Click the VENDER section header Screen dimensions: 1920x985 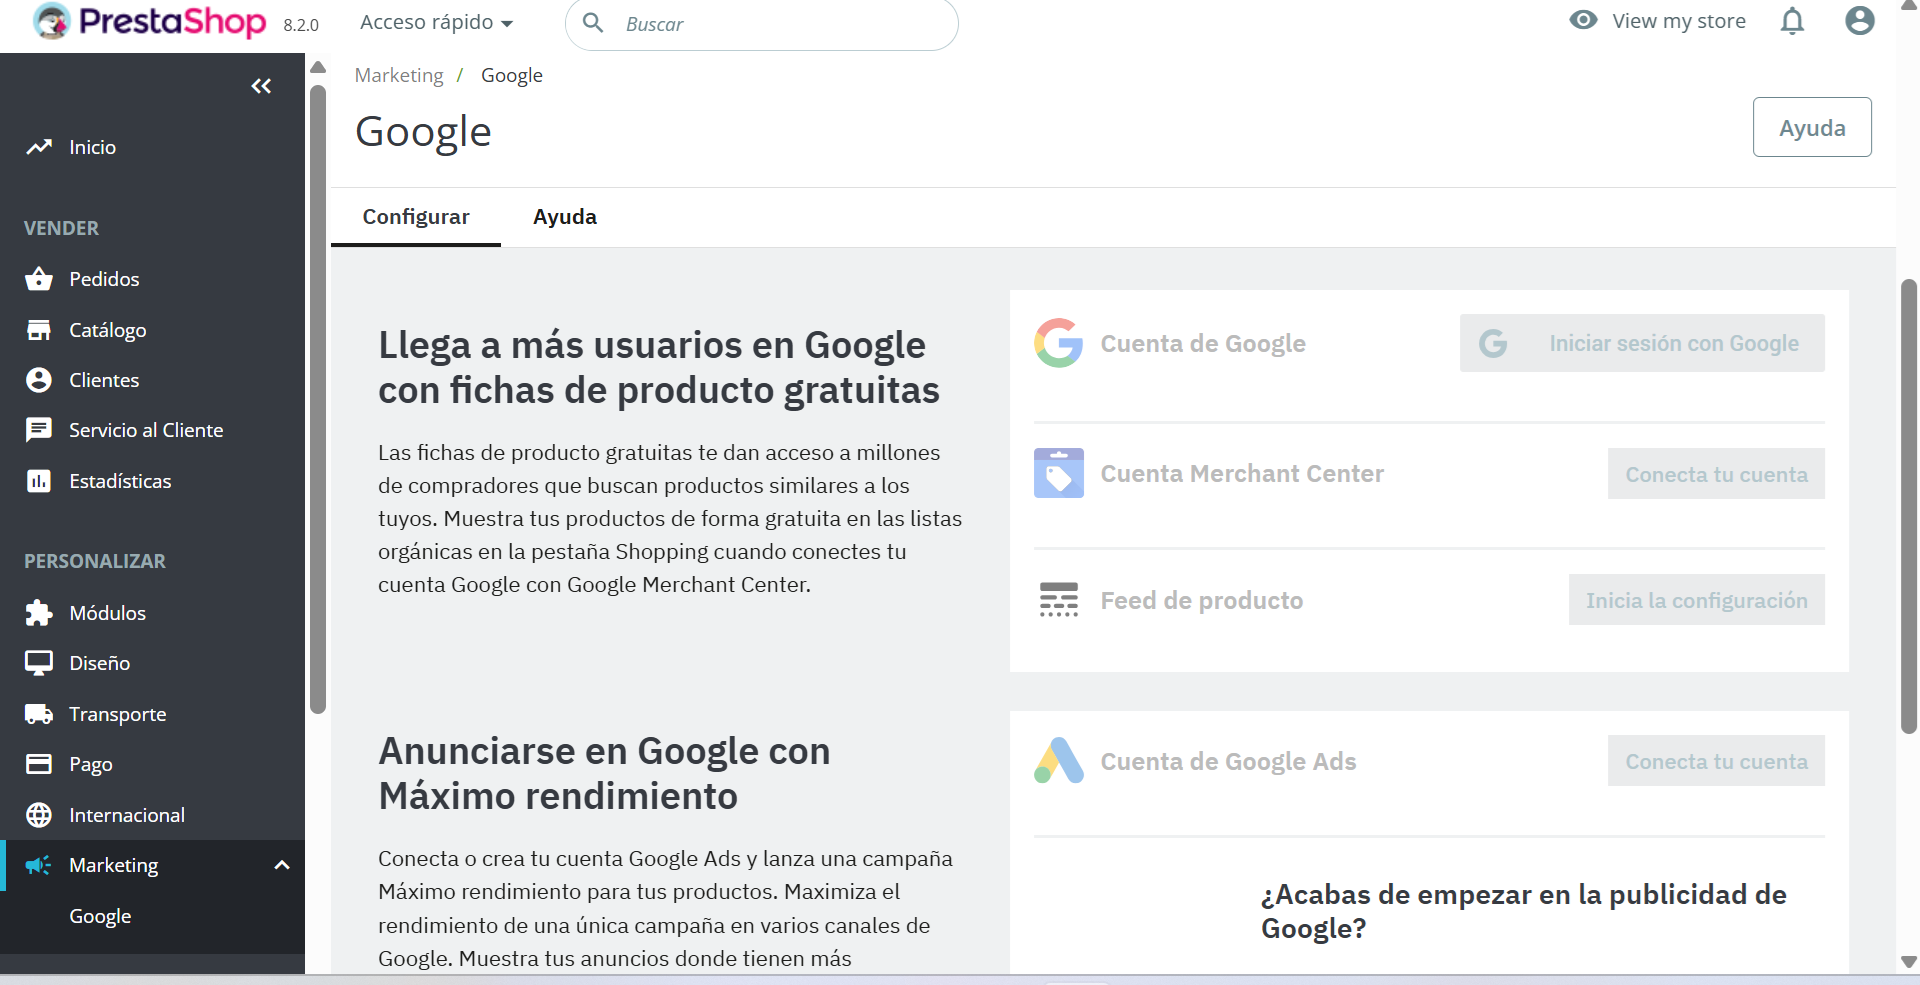point(61,228)
